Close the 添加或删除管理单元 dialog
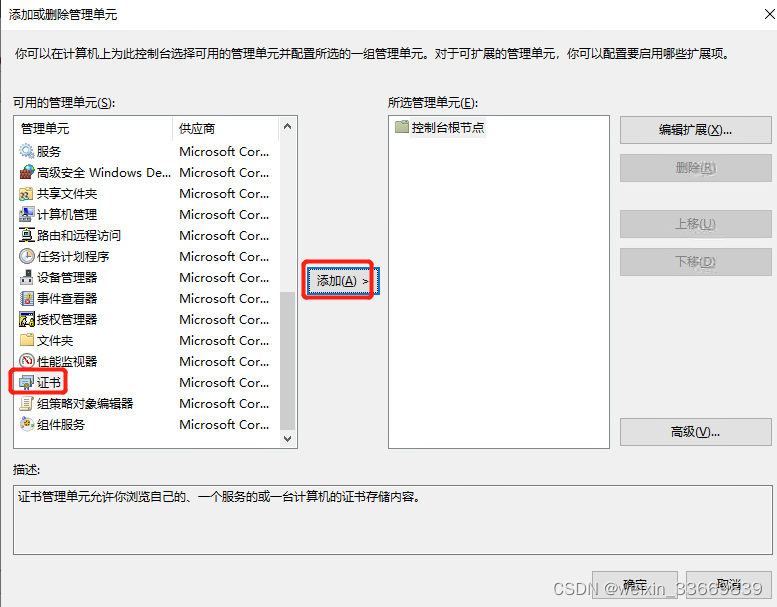Viewport: 777px width, 607px height. pyautogui.click(x=769, y=14)
